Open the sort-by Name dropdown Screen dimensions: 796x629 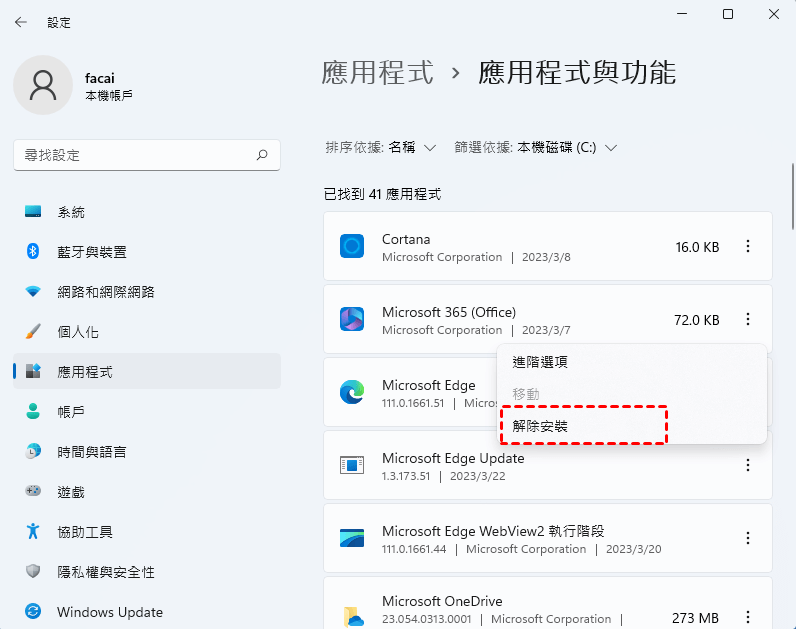[x=412, y=147]
